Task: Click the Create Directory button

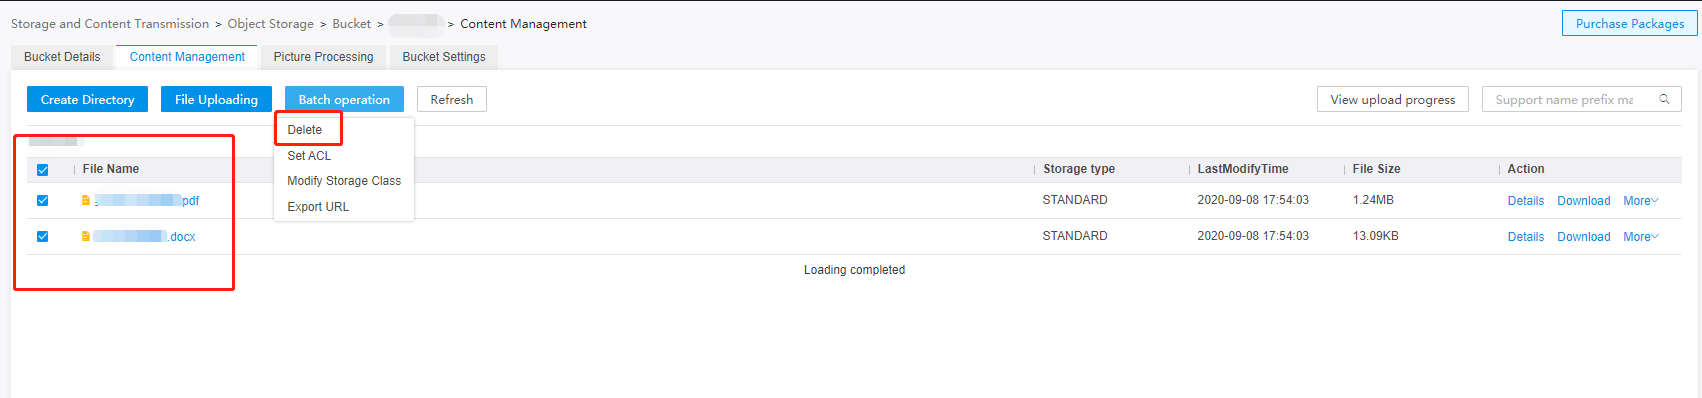Action: [88, 99]
